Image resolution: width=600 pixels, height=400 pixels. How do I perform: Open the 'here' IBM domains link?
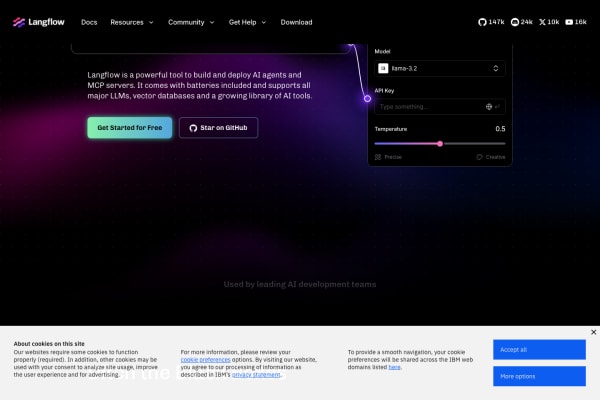click(394, 367)
